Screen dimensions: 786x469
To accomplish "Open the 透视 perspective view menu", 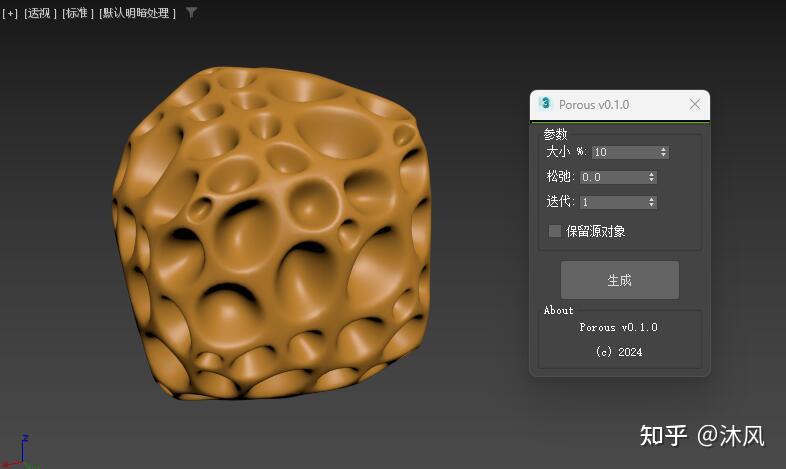I will [x=40, y=14].
